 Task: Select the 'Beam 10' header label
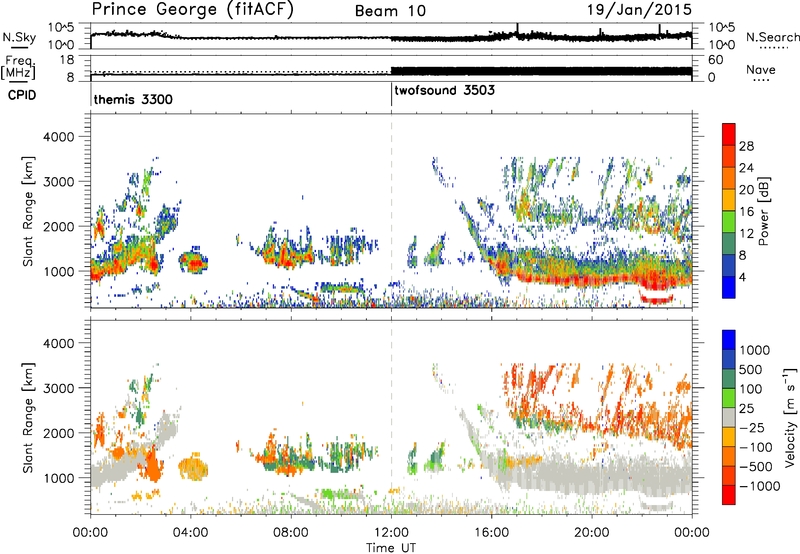tap(390, 11)
